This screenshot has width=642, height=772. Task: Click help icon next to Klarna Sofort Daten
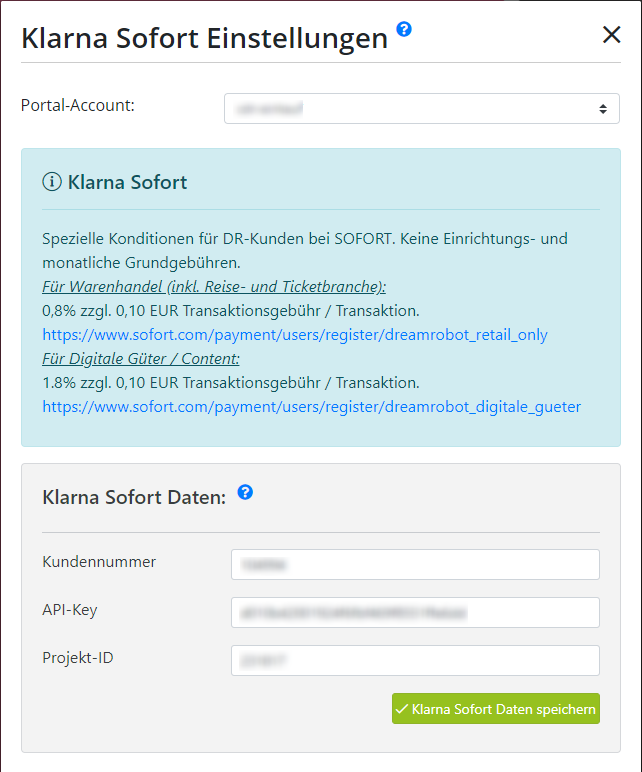point(245,492)
